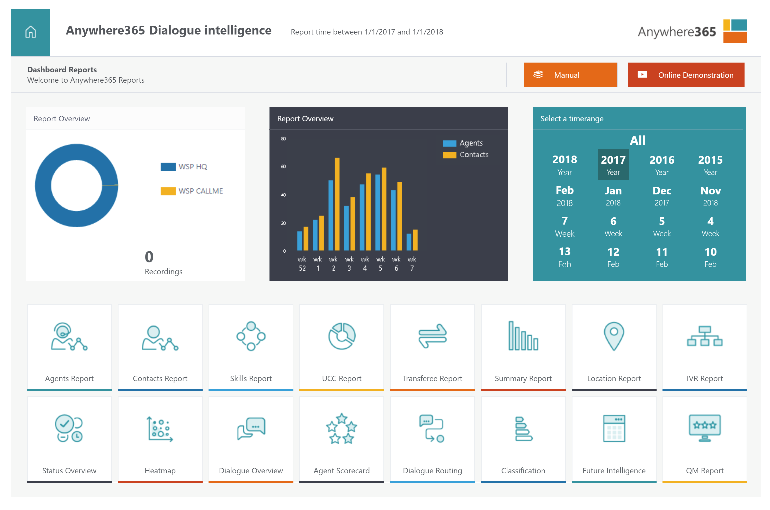The width and height of the screenshot is (770, 510).
Task: Open the Location Report pin icon
Action: [613, 337]
